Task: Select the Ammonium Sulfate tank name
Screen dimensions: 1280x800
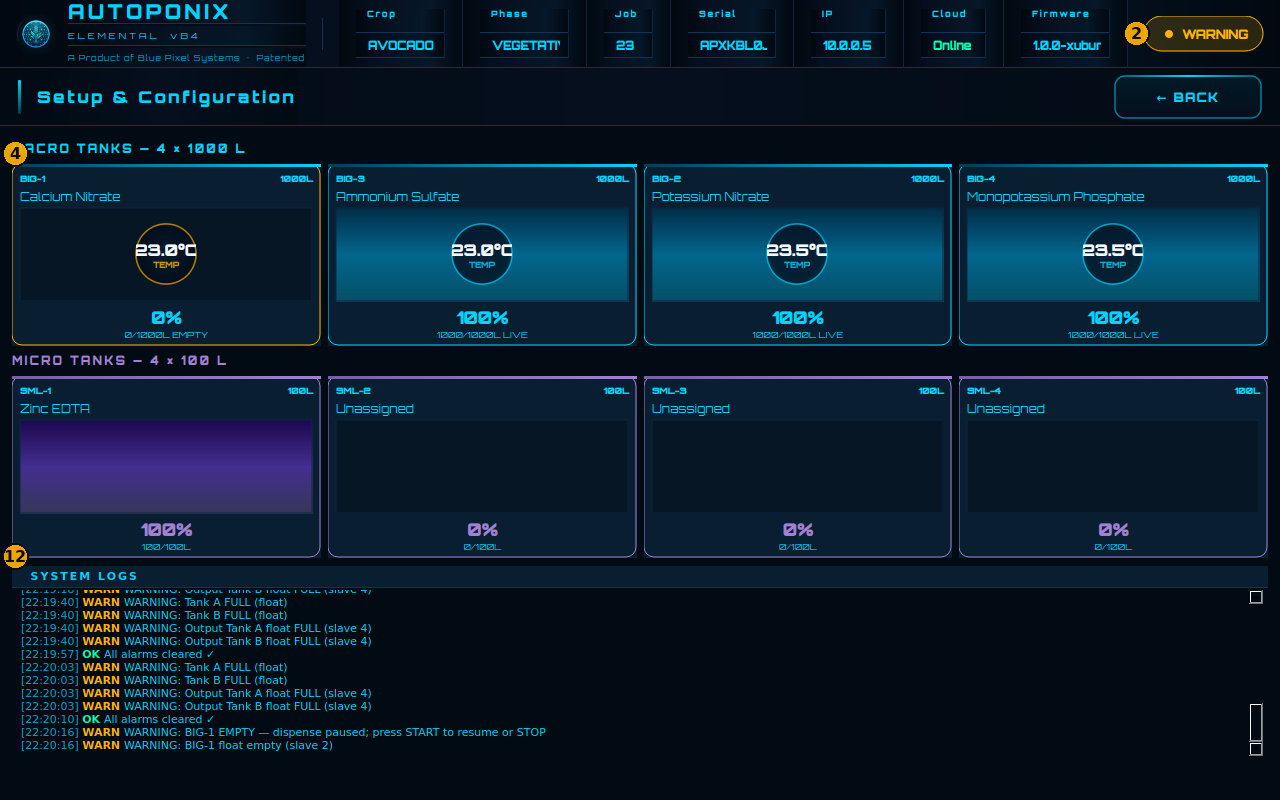Action: [x=398, y=197]
